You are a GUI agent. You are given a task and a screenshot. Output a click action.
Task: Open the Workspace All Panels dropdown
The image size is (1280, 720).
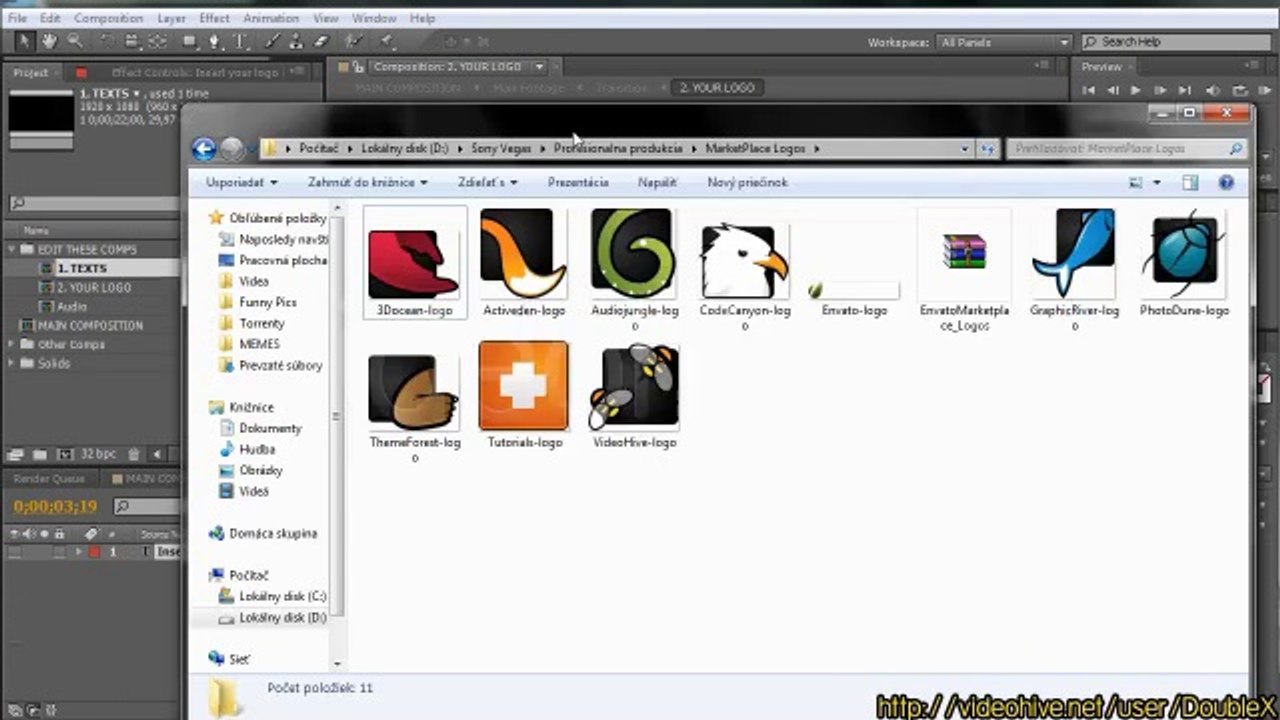pos(1003,42)
